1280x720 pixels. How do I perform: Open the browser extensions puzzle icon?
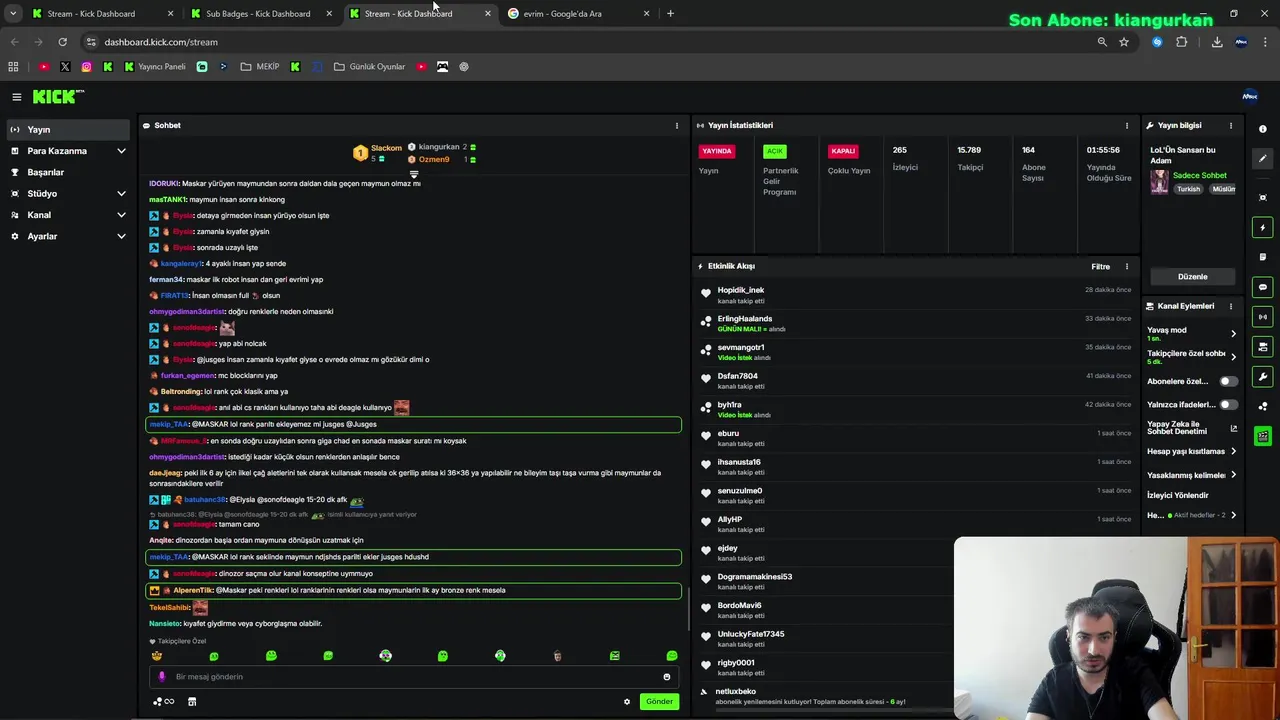pyautogui.click(x=1182, y=42)
